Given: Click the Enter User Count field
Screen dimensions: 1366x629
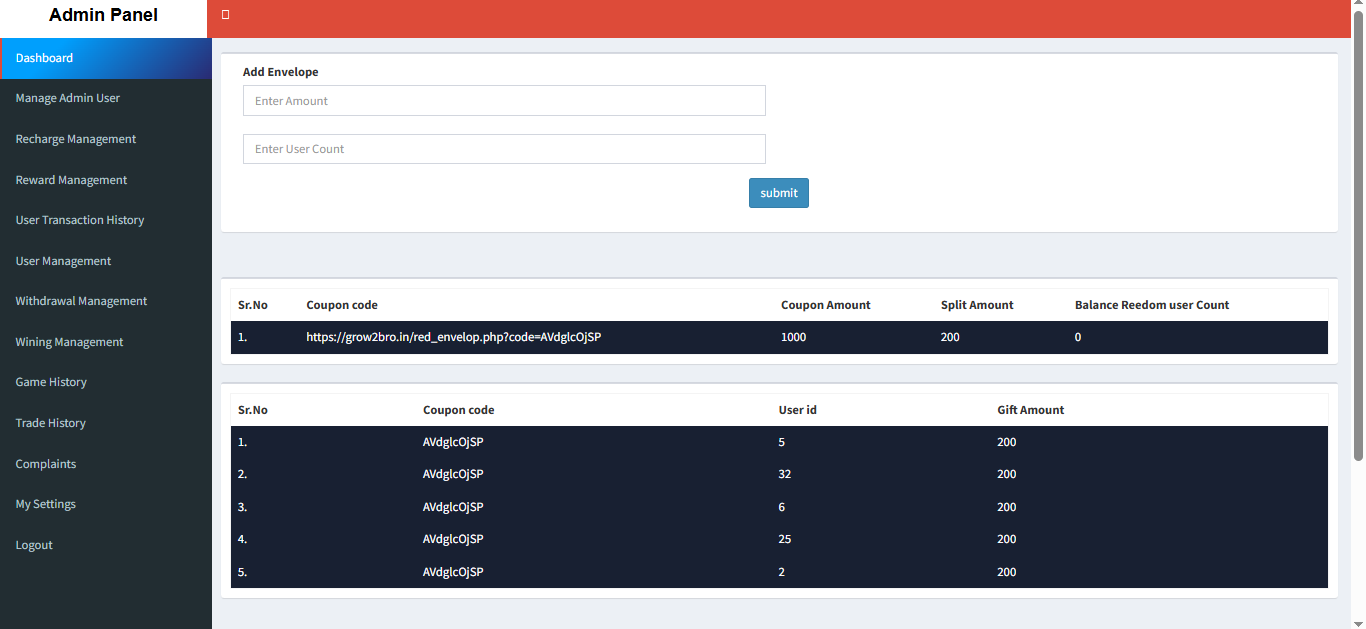Looking at the screenshot, I should [x=504, y=149].
